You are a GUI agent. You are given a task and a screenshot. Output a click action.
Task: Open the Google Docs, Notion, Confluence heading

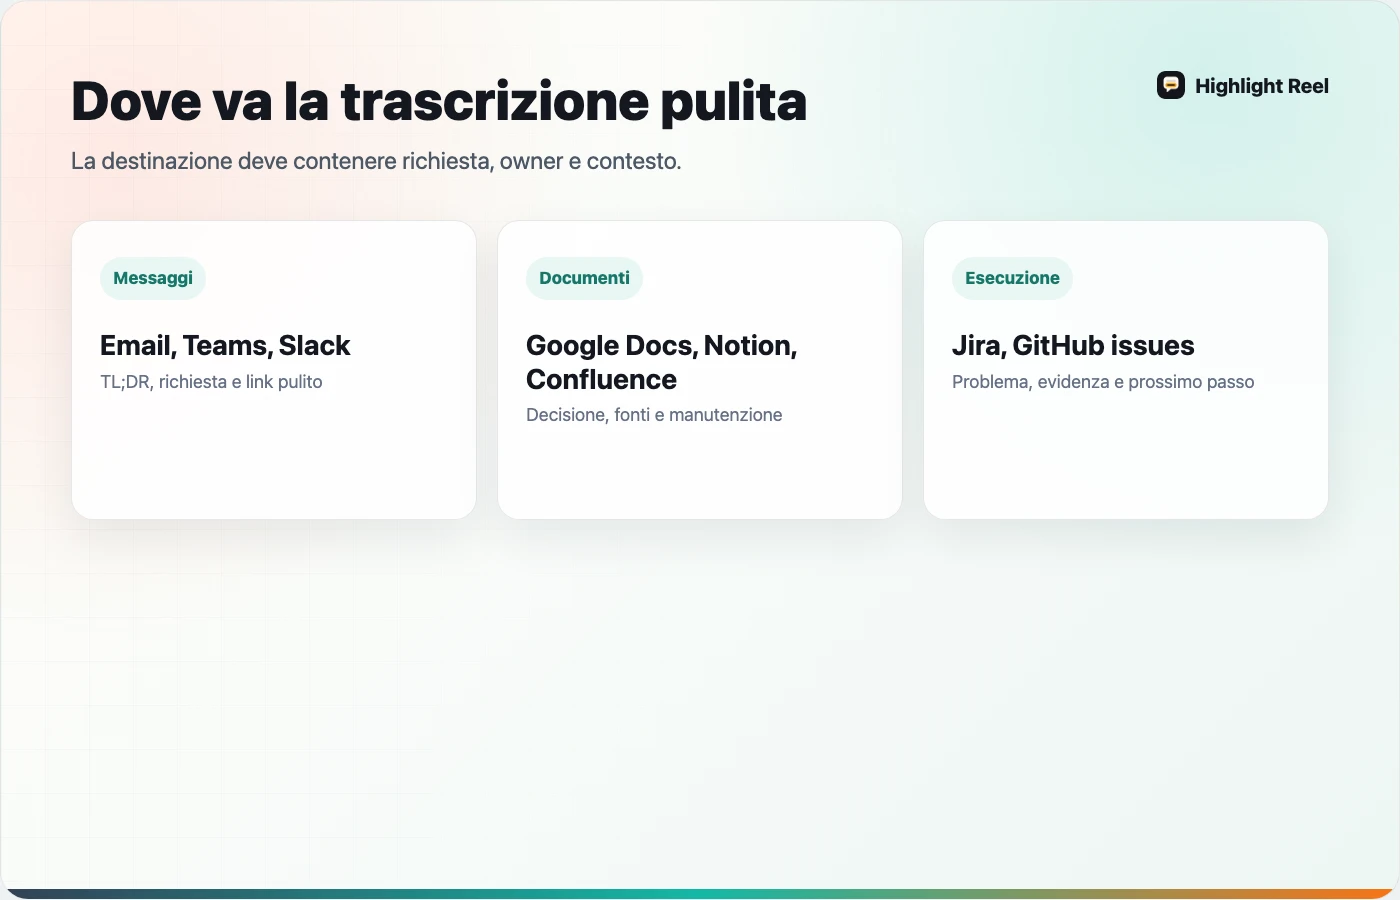pos(661,362)
